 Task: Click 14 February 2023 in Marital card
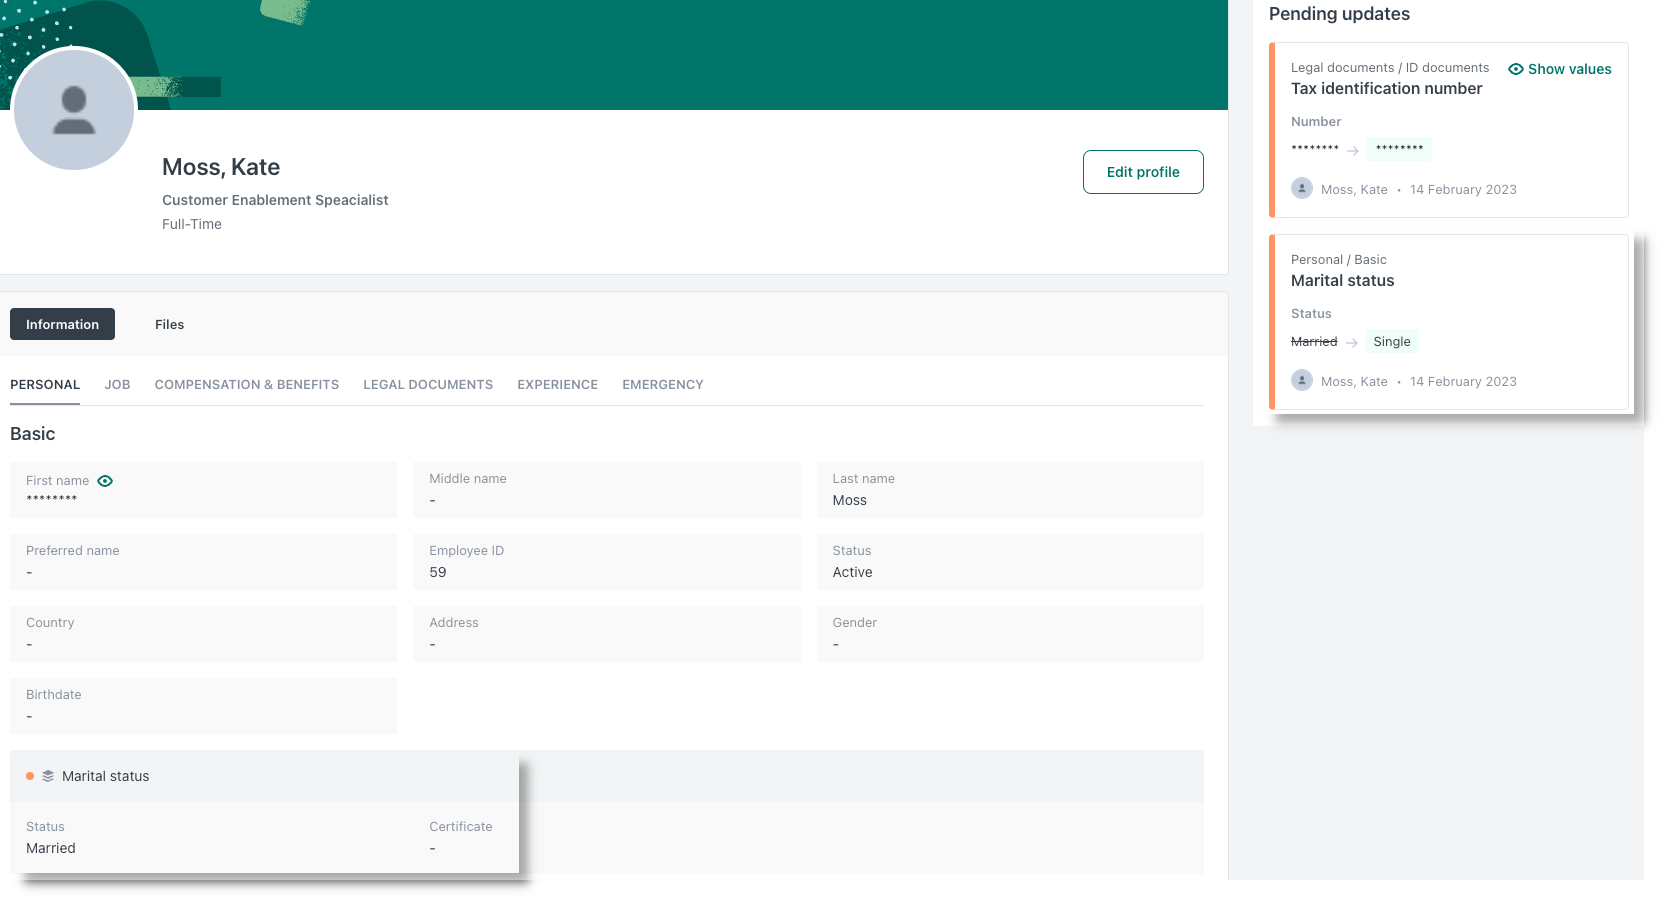point(1463,382)
